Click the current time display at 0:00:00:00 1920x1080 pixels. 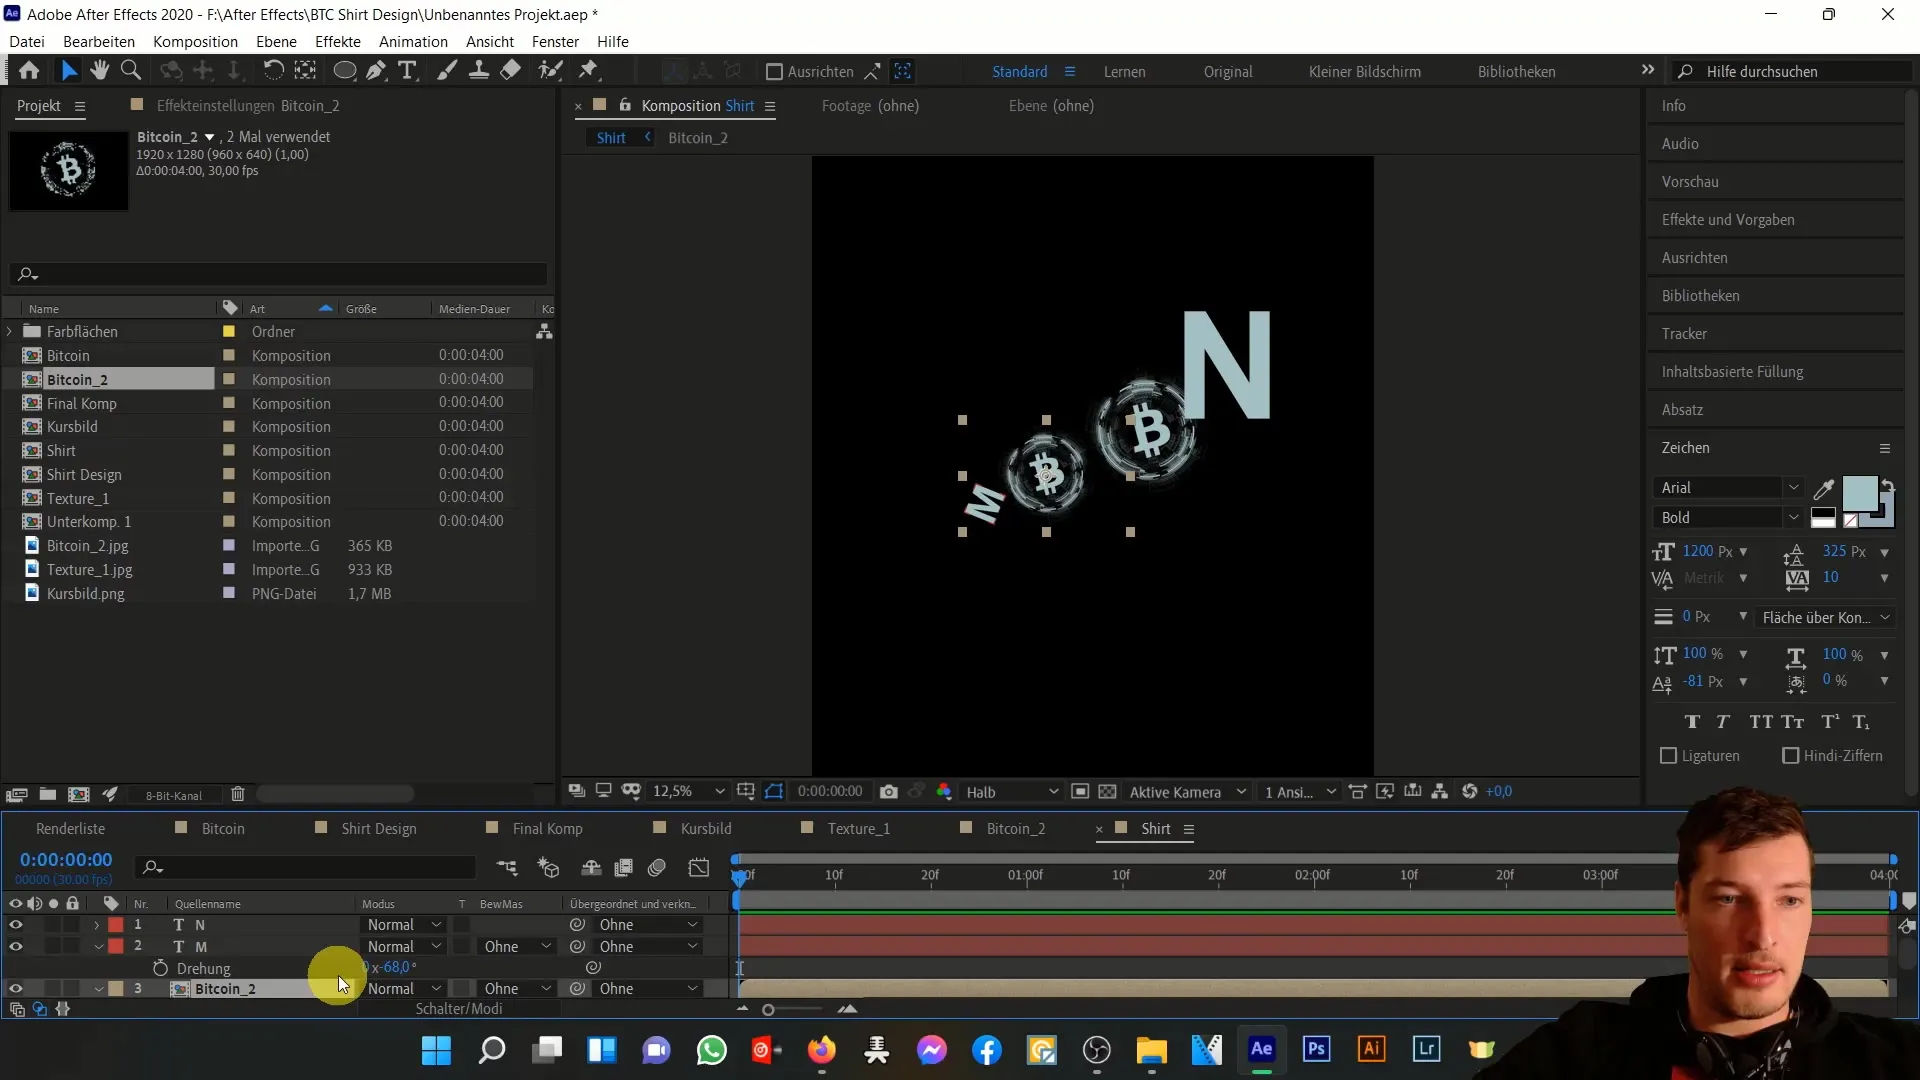[65, 858]
